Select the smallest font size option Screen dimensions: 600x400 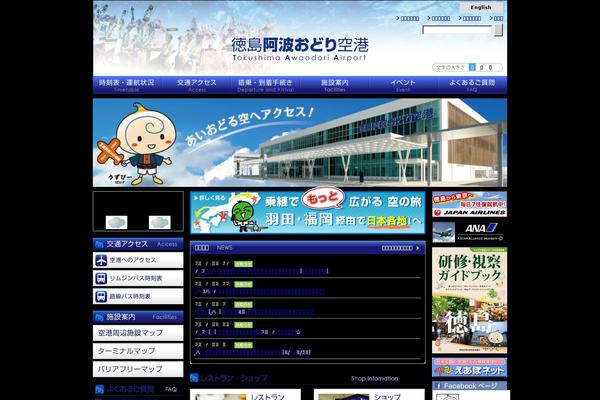pos(472,67)
